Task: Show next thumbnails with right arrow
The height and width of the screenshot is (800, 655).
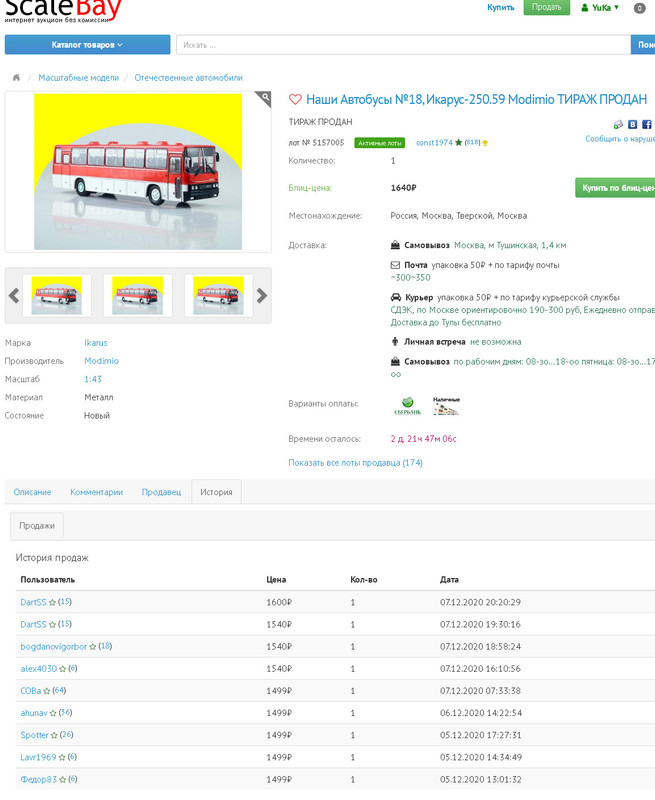Action: tap(262, 295)
